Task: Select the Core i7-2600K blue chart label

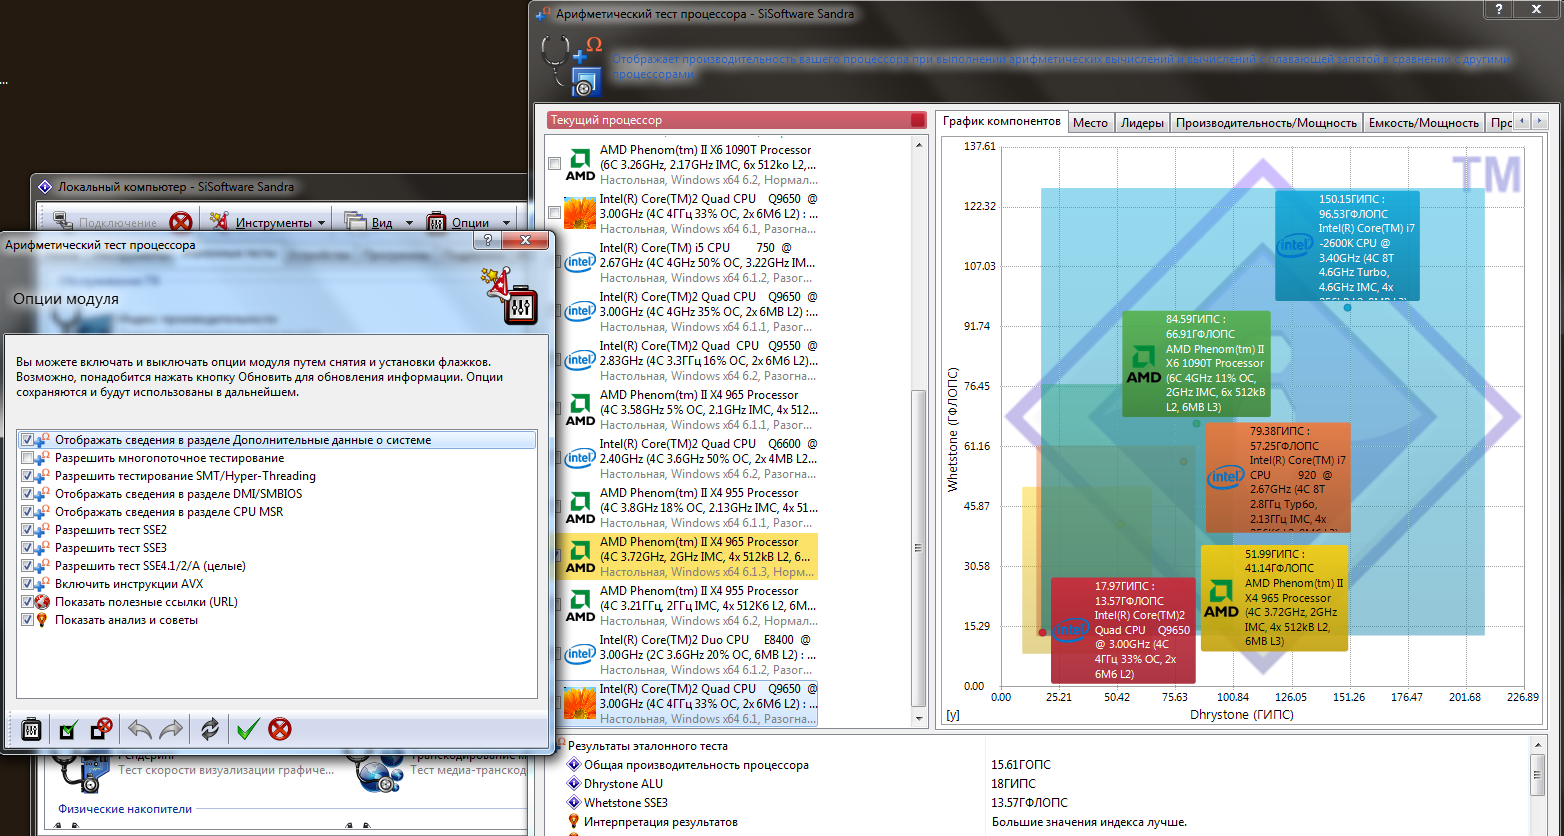Action: click(1348, 245)
